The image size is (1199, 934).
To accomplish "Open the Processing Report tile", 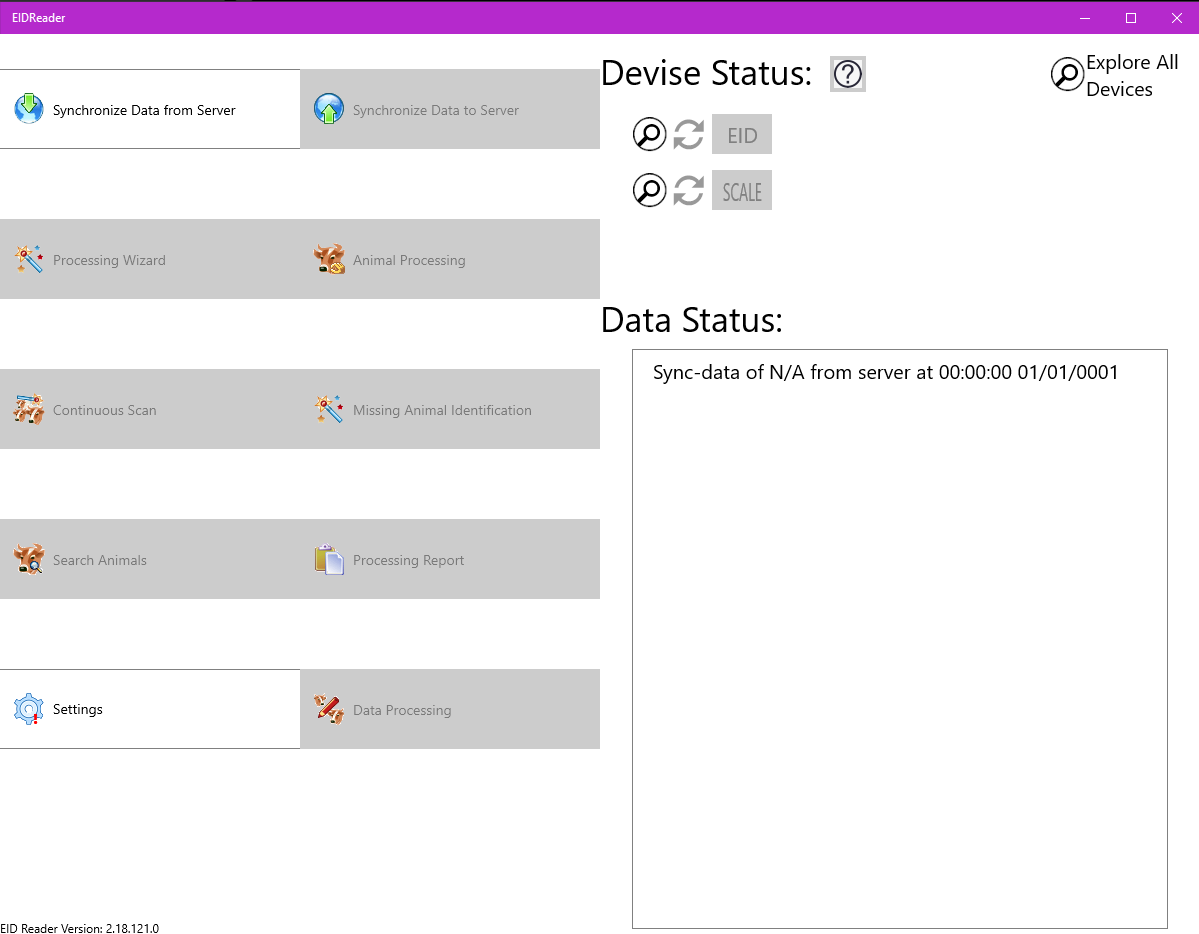I will [450, 559].
